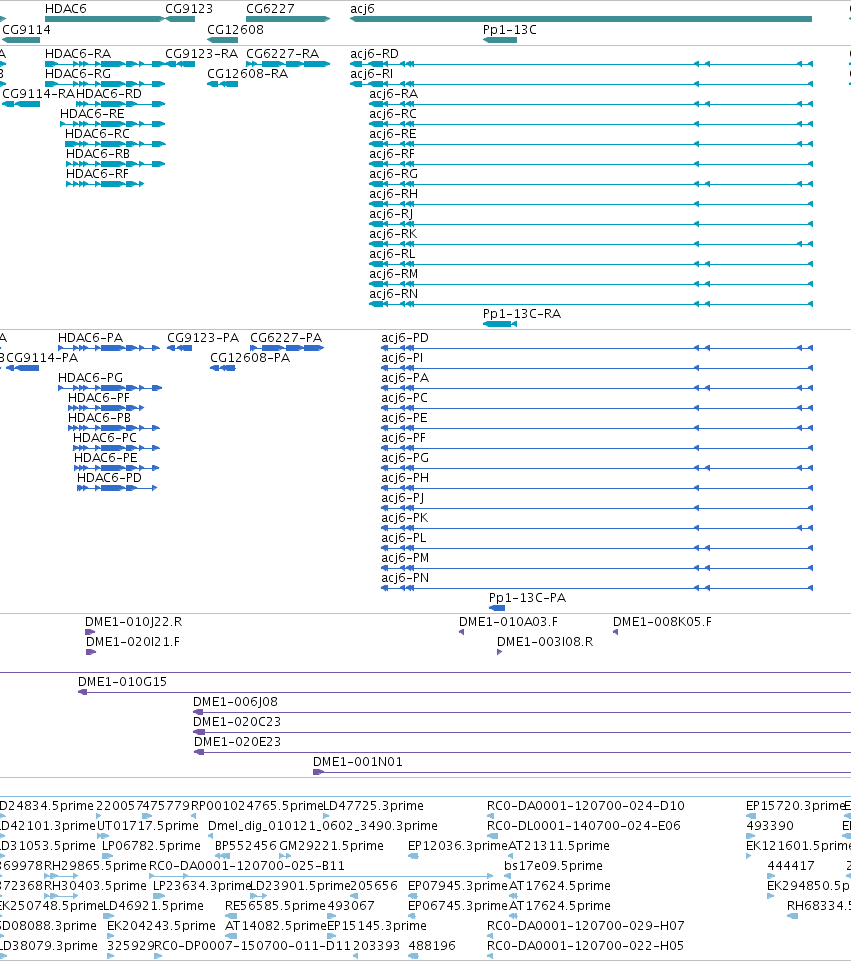851x961 pixels.
Task: Click transcript Pp1-13C-RA
Action: (x=521, y=314)
